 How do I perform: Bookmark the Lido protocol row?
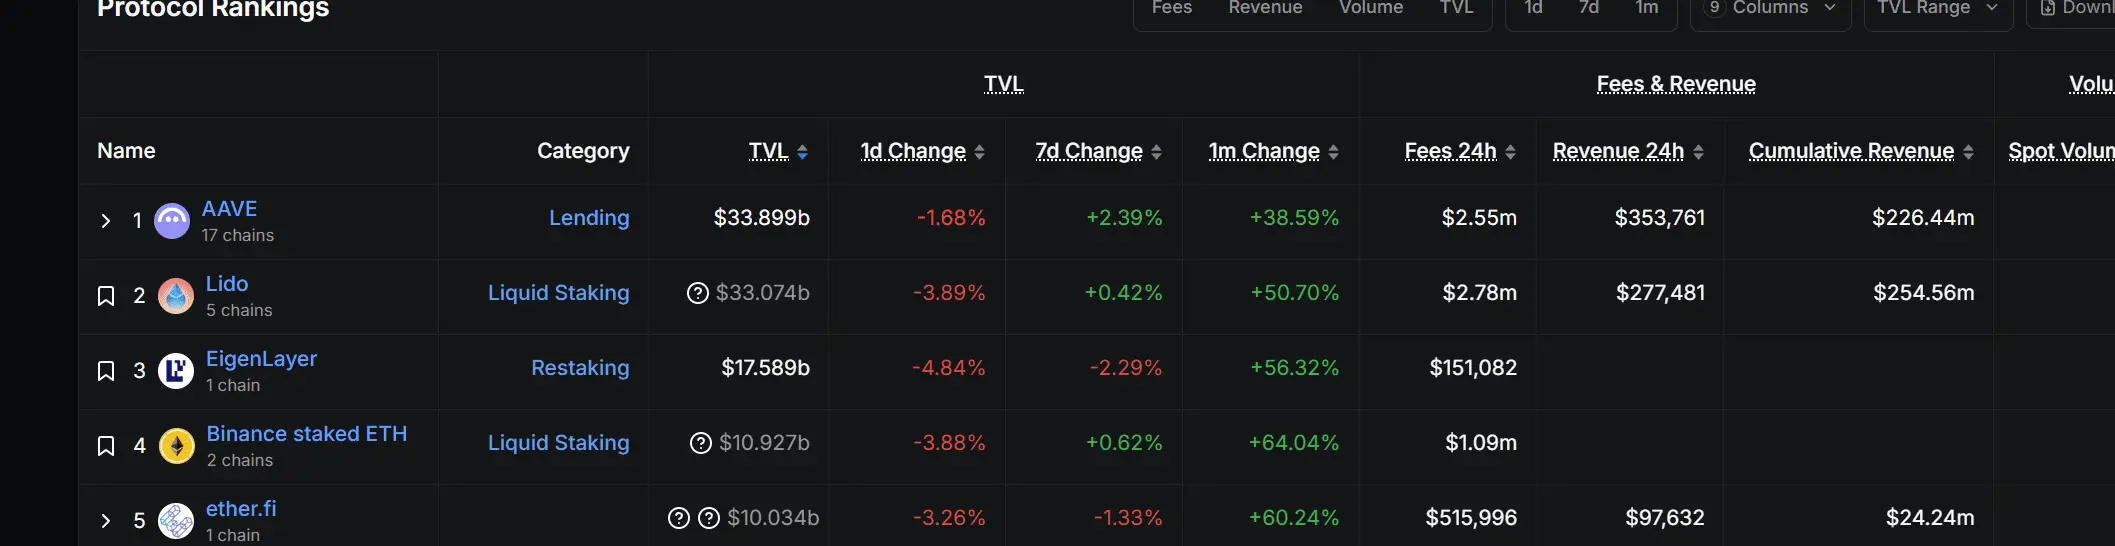pos(106,296)
